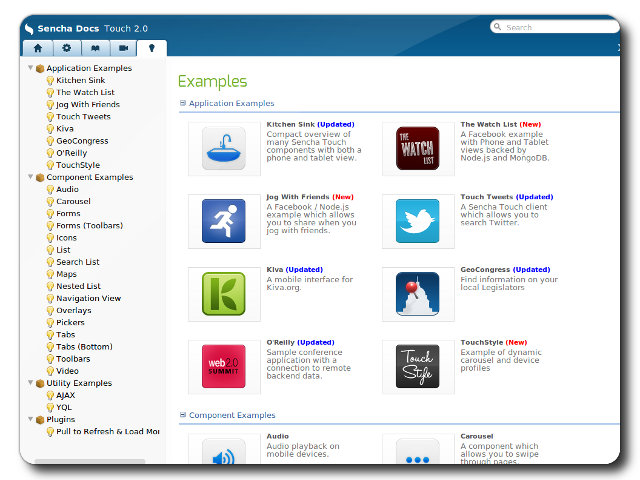Select Navigation View in the tree
The width and height of the screenshot is (640, 480).
tap(88, 298)
